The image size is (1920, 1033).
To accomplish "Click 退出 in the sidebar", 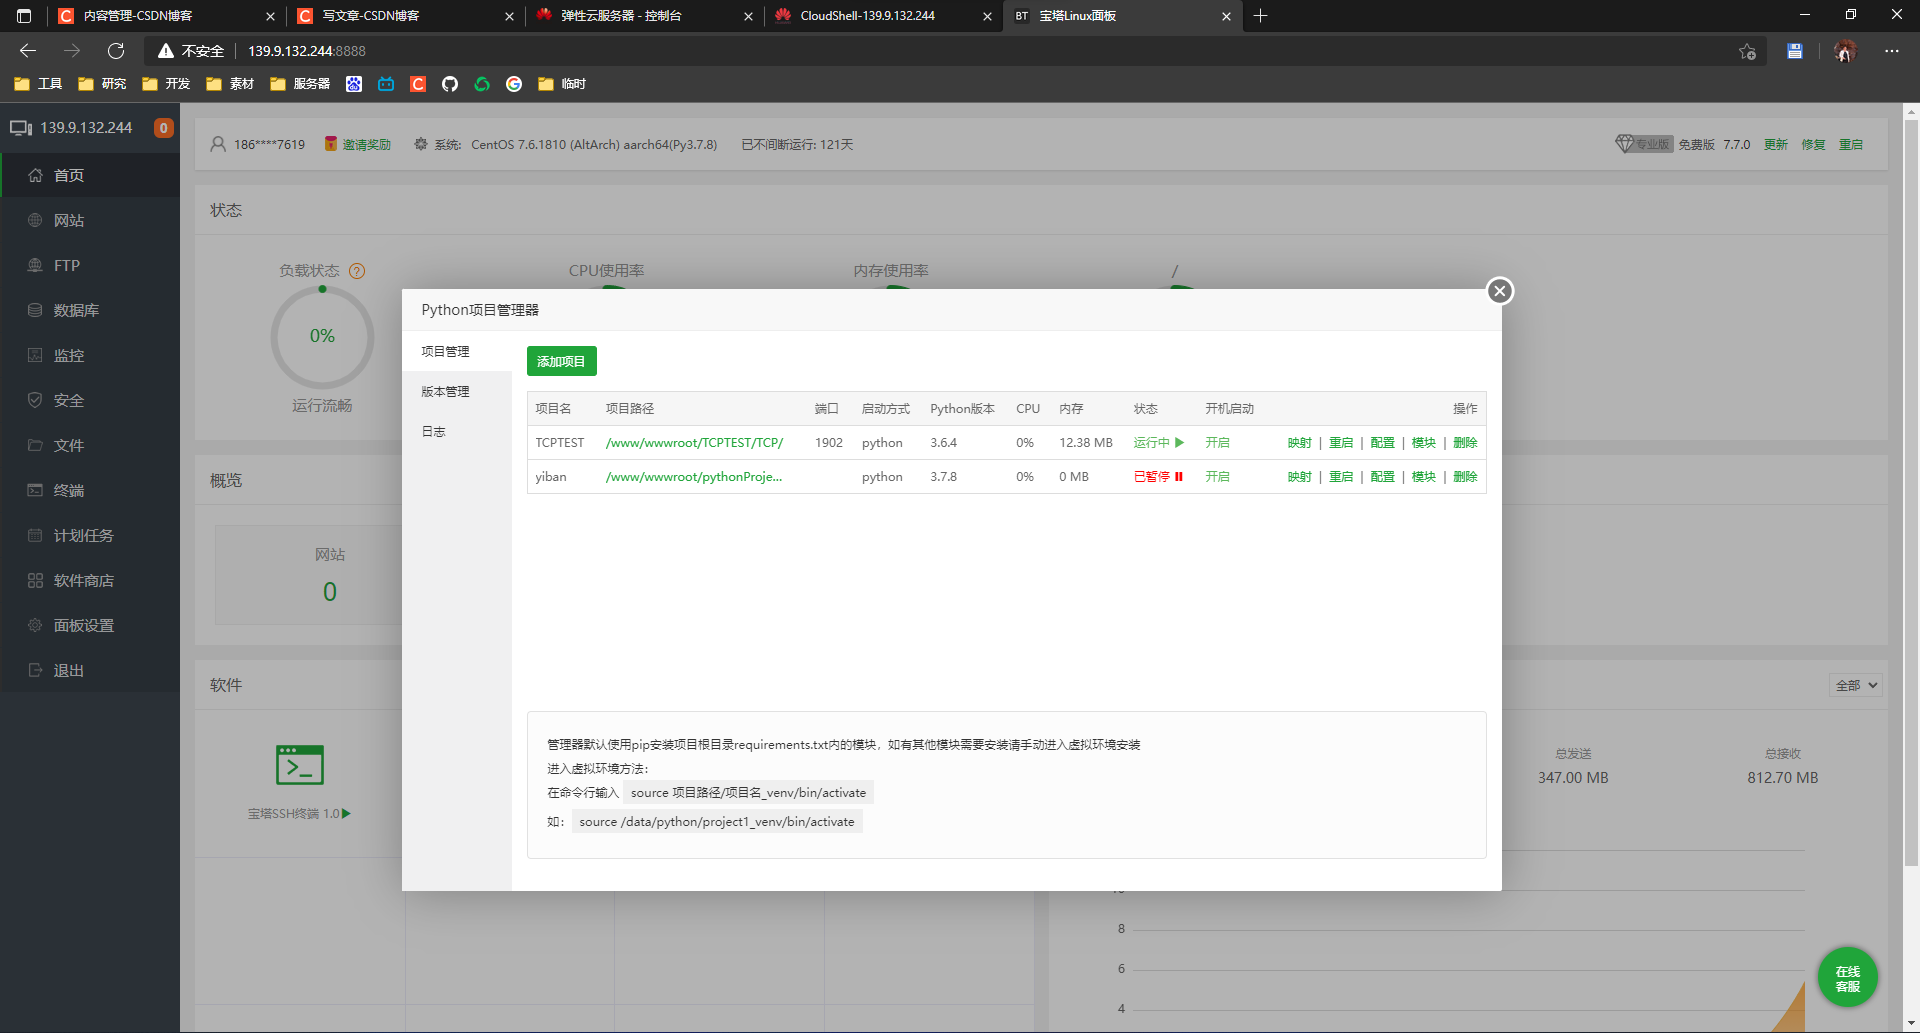I will coord(90,670).
